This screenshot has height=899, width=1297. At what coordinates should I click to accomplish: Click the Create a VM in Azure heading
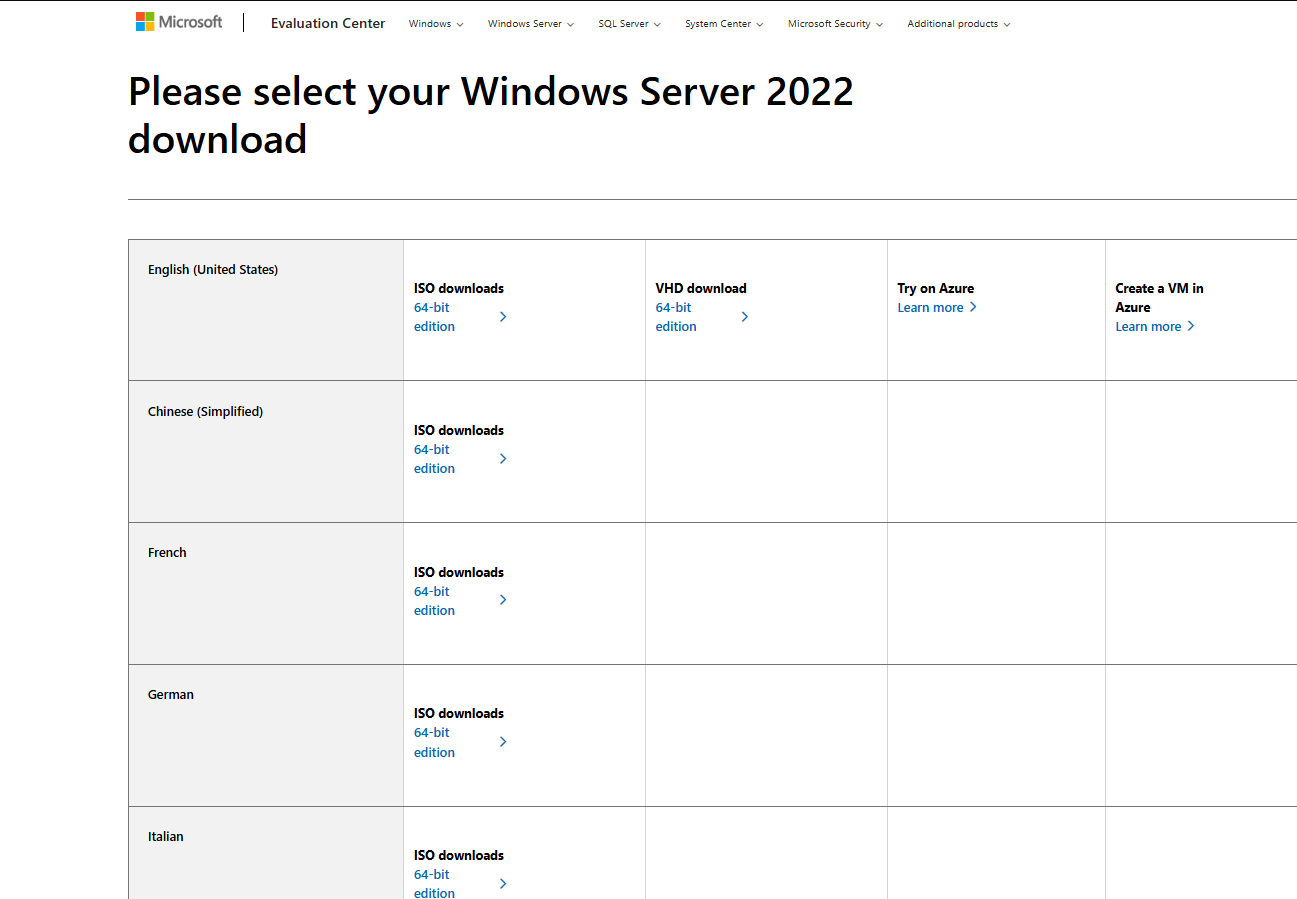[1160, 298]
